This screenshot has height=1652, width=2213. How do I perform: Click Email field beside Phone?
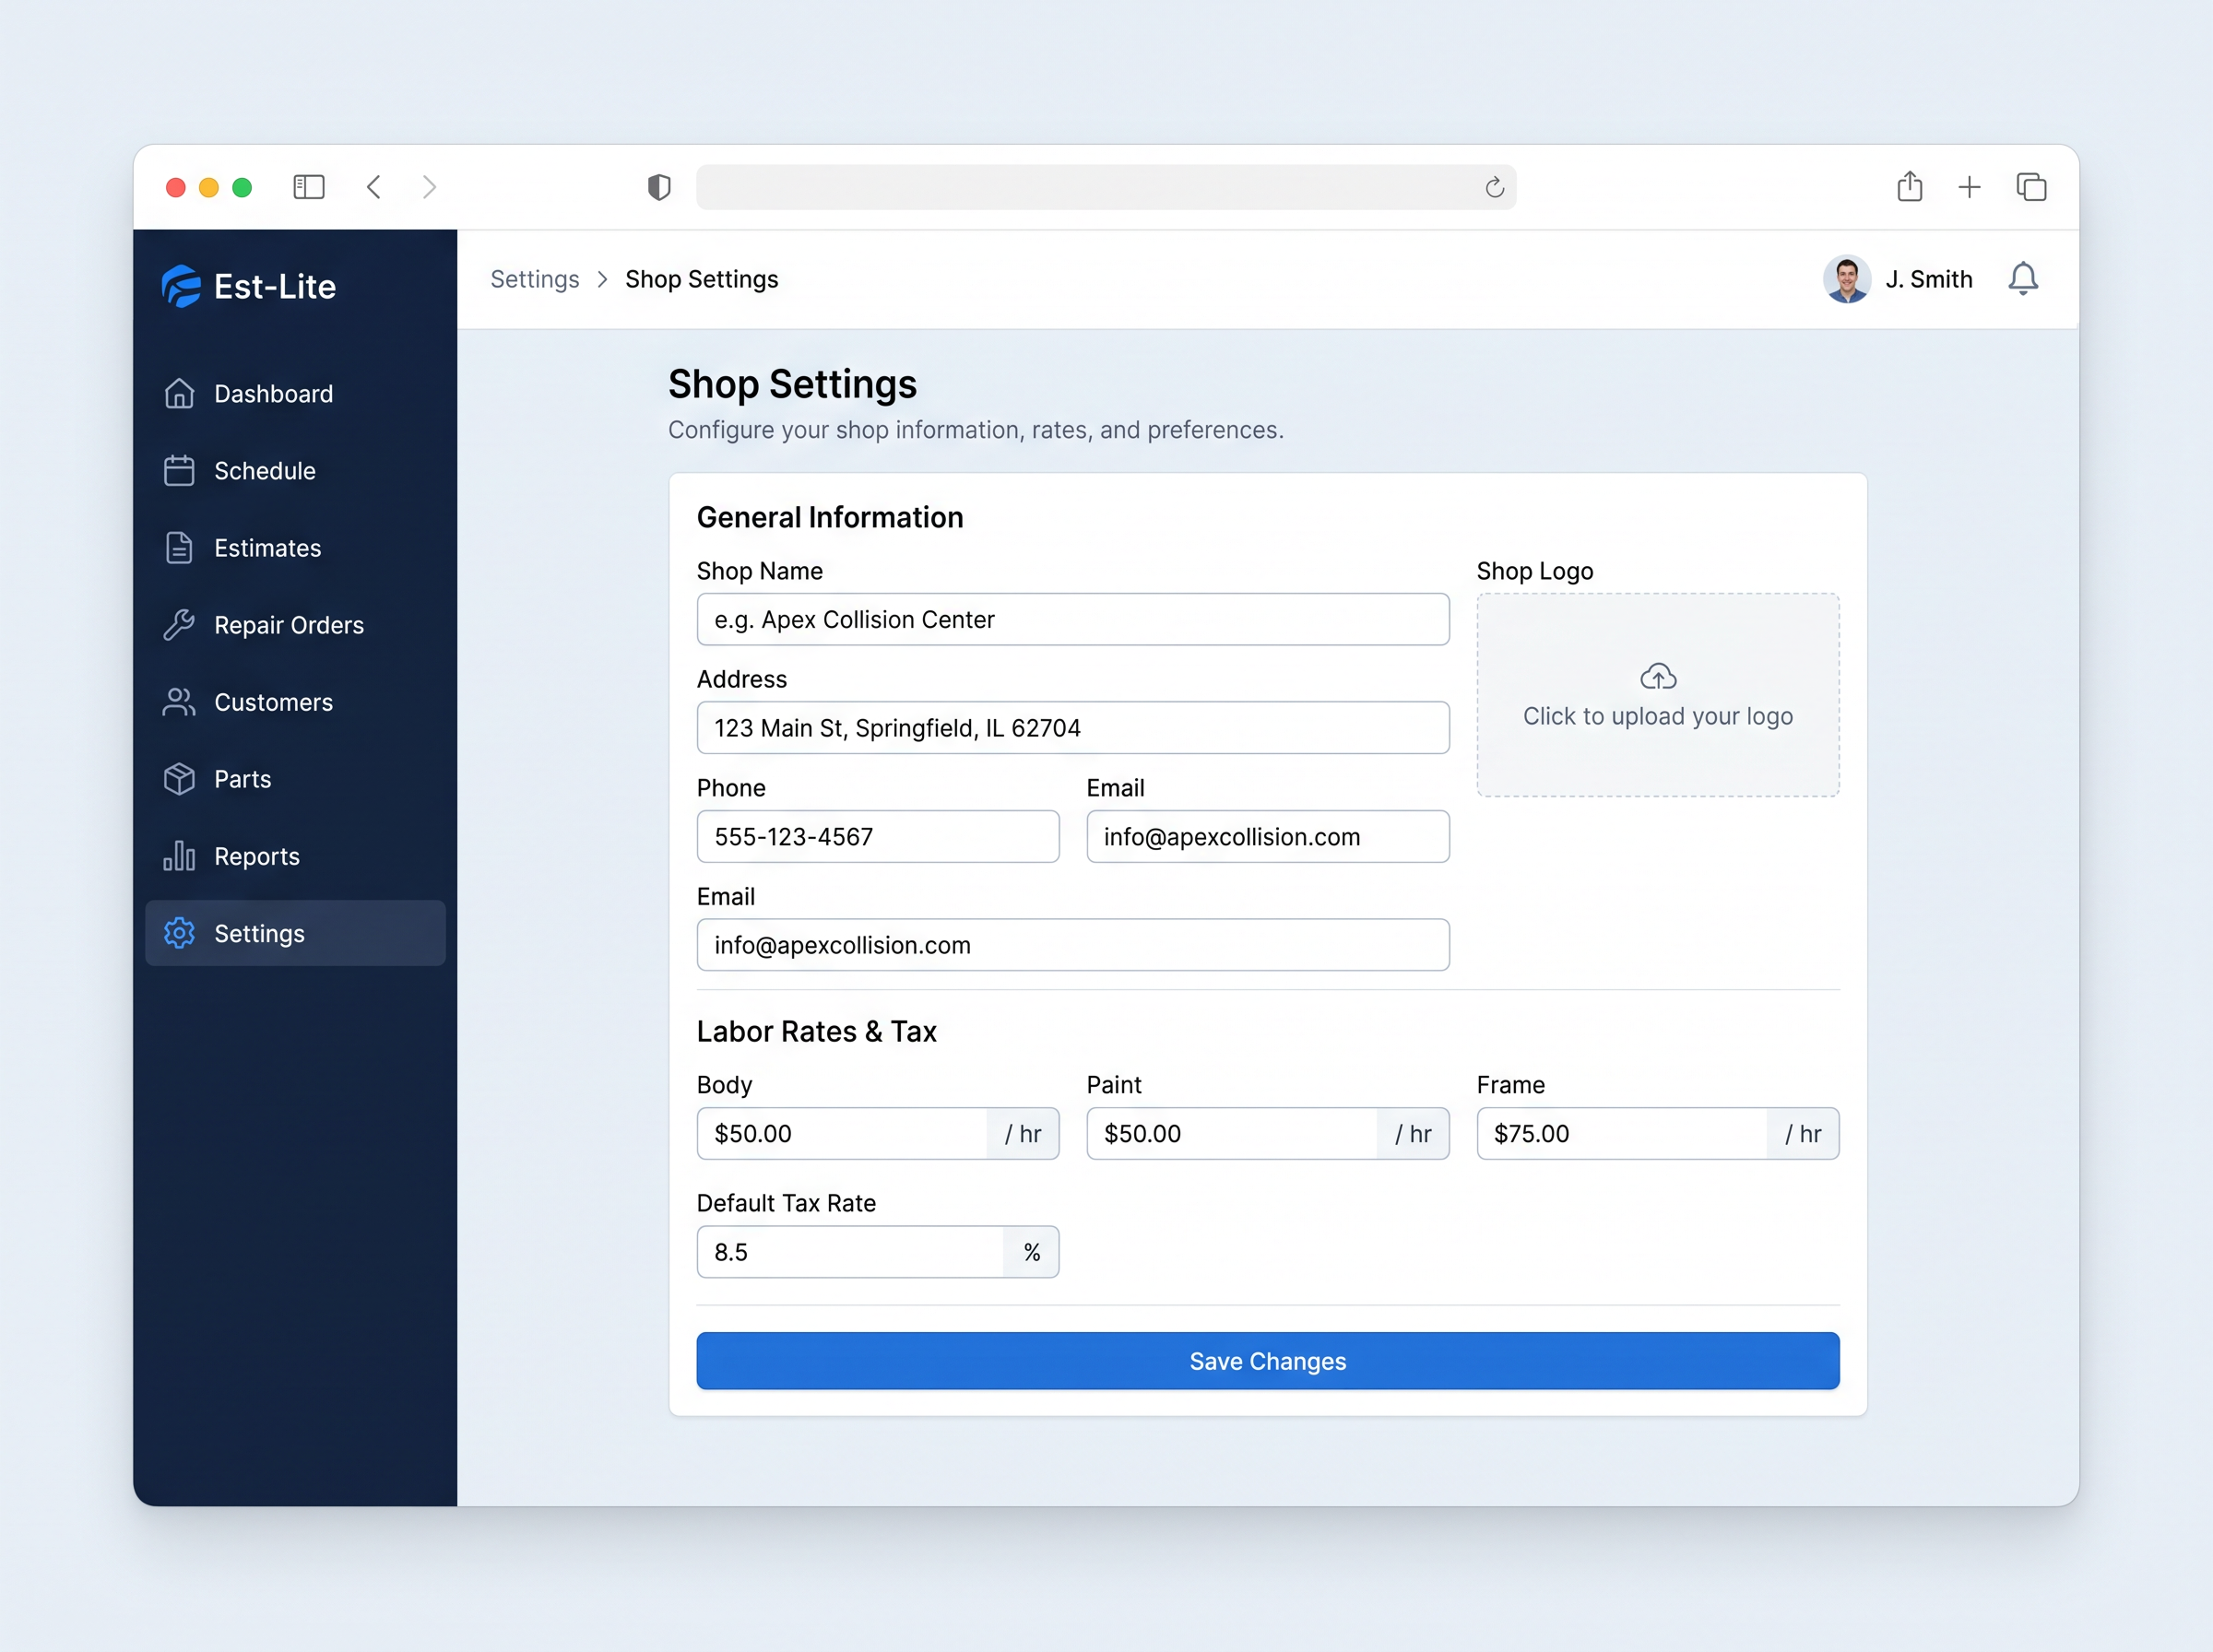[1267, 837]
